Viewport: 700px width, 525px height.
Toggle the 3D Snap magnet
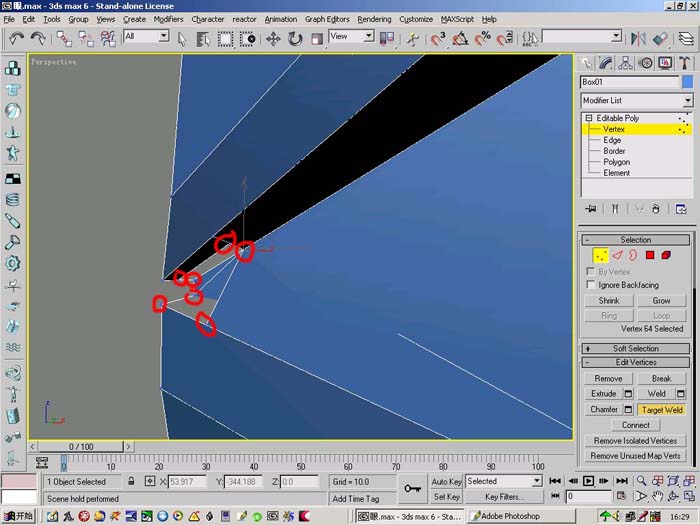point(438,39)
